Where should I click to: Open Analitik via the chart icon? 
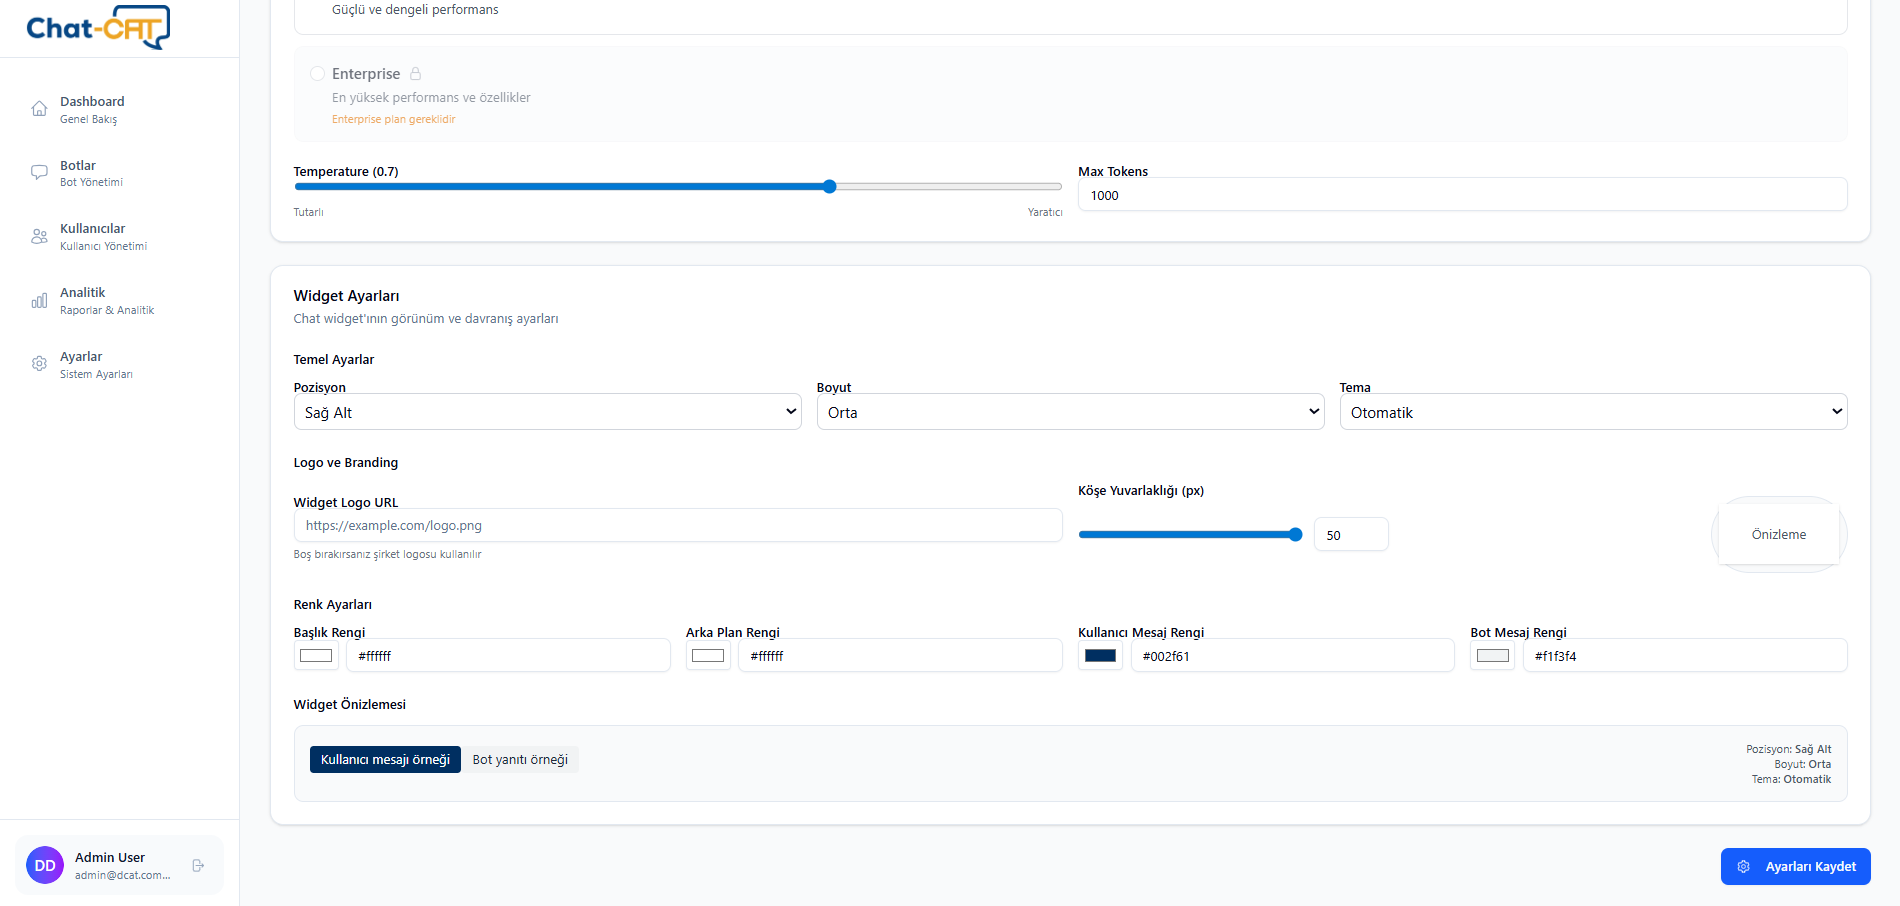(39, 300)
